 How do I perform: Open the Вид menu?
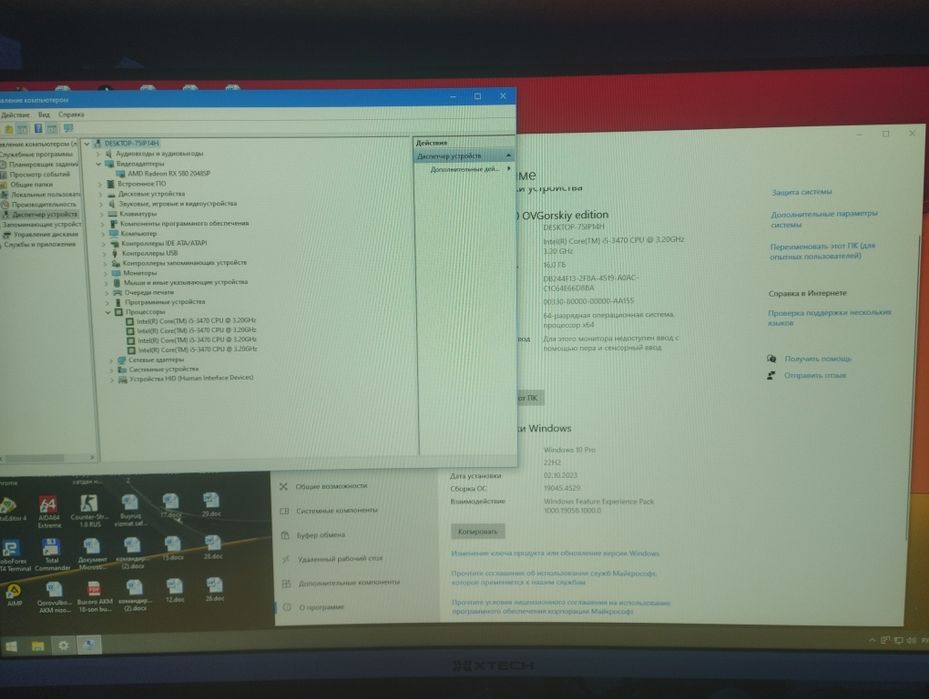44,115
